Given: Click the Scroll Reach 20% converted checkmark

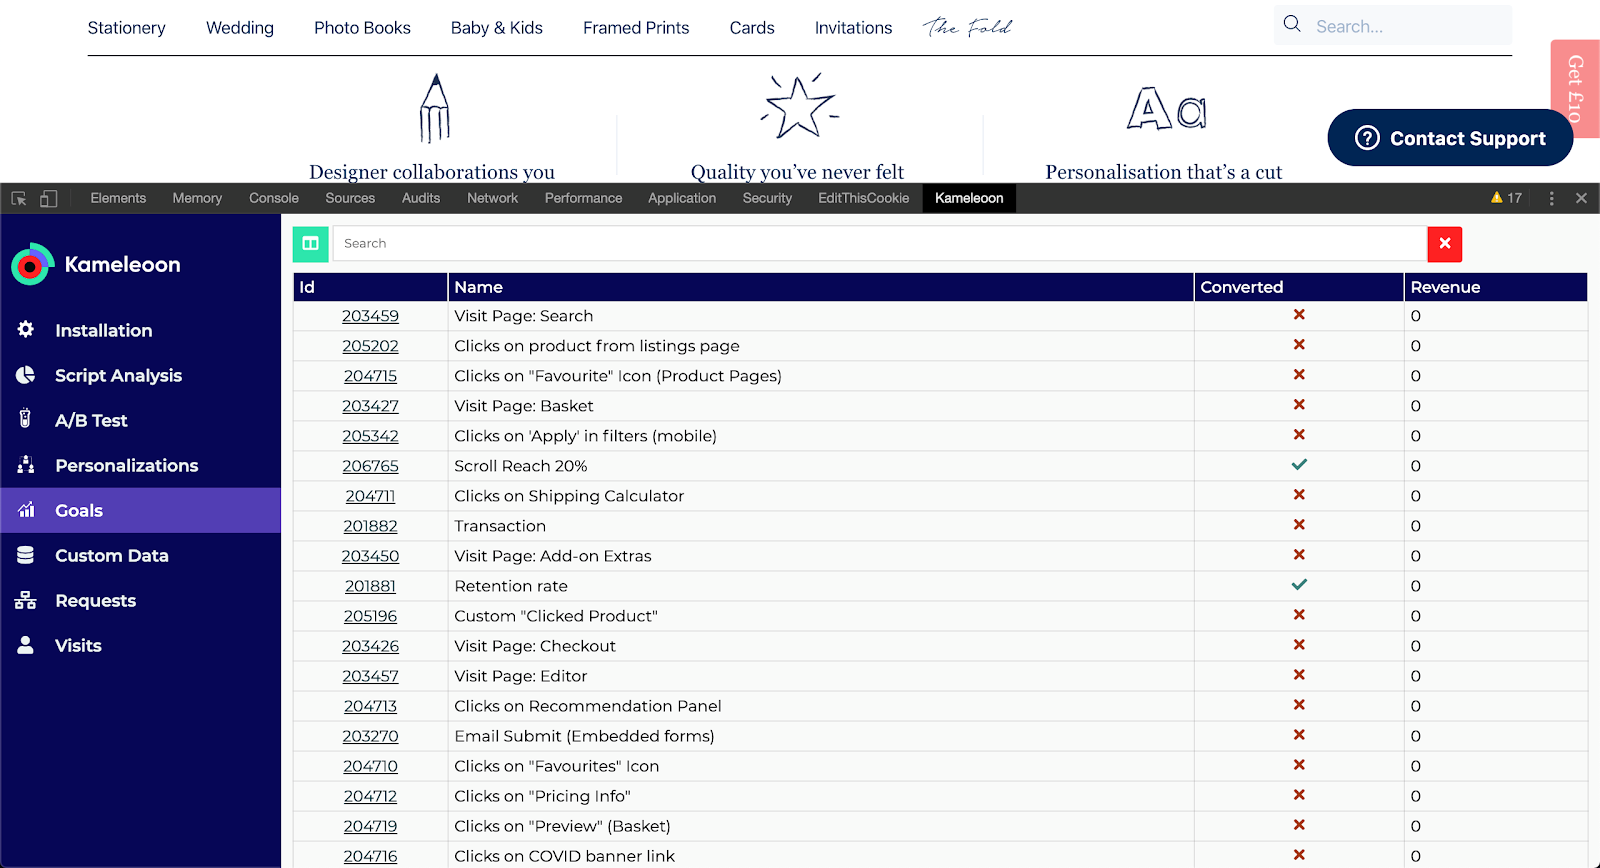Looking at the screenshot, I should (x=1299, y=464).
